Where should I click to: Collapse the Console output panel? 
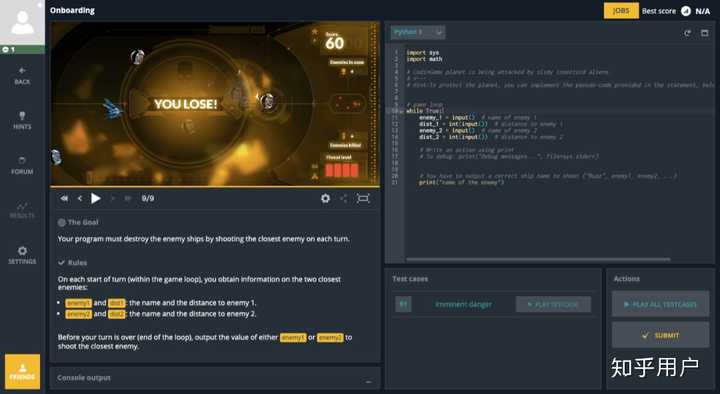pyautogui.click(x=368, y=381)
